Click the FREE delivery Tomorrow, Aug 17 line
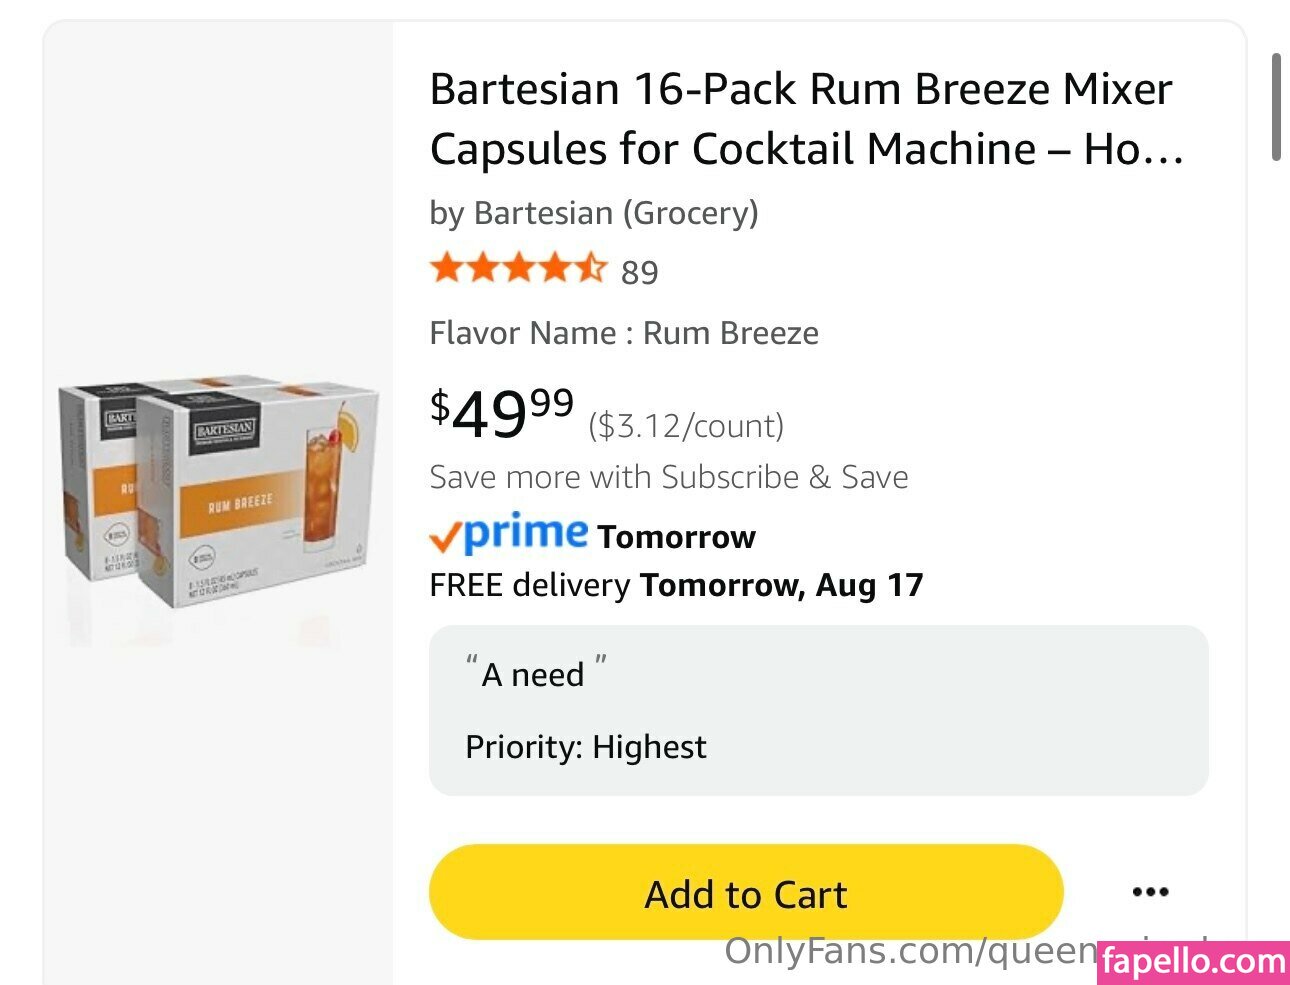1290x985 pixels. coord(676,585)
